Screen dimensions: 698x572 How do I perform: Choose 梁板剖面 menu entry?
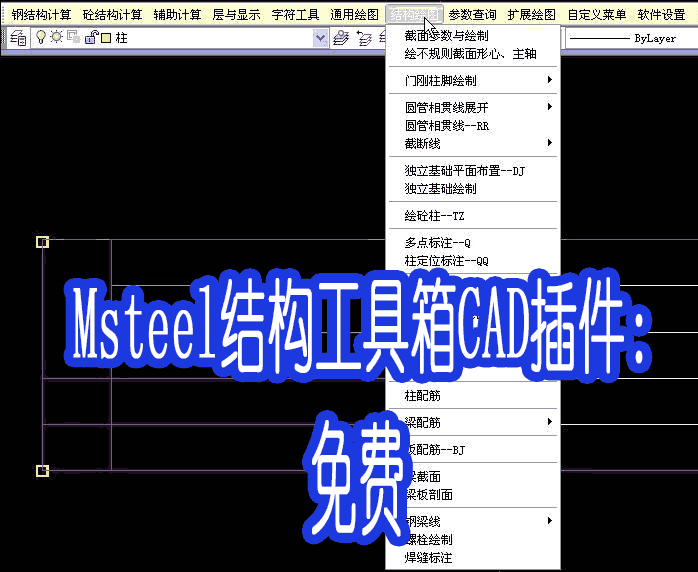click(x=473, y=495)
